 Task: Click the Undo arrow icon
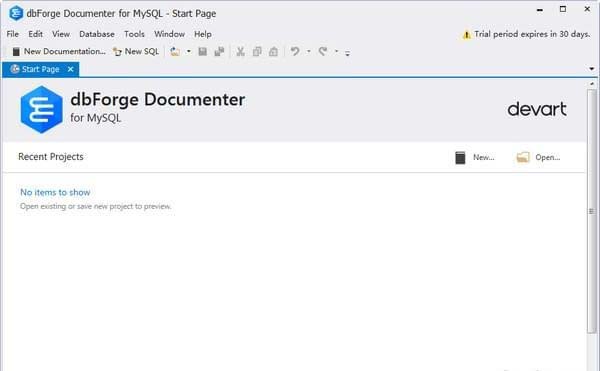295,51
